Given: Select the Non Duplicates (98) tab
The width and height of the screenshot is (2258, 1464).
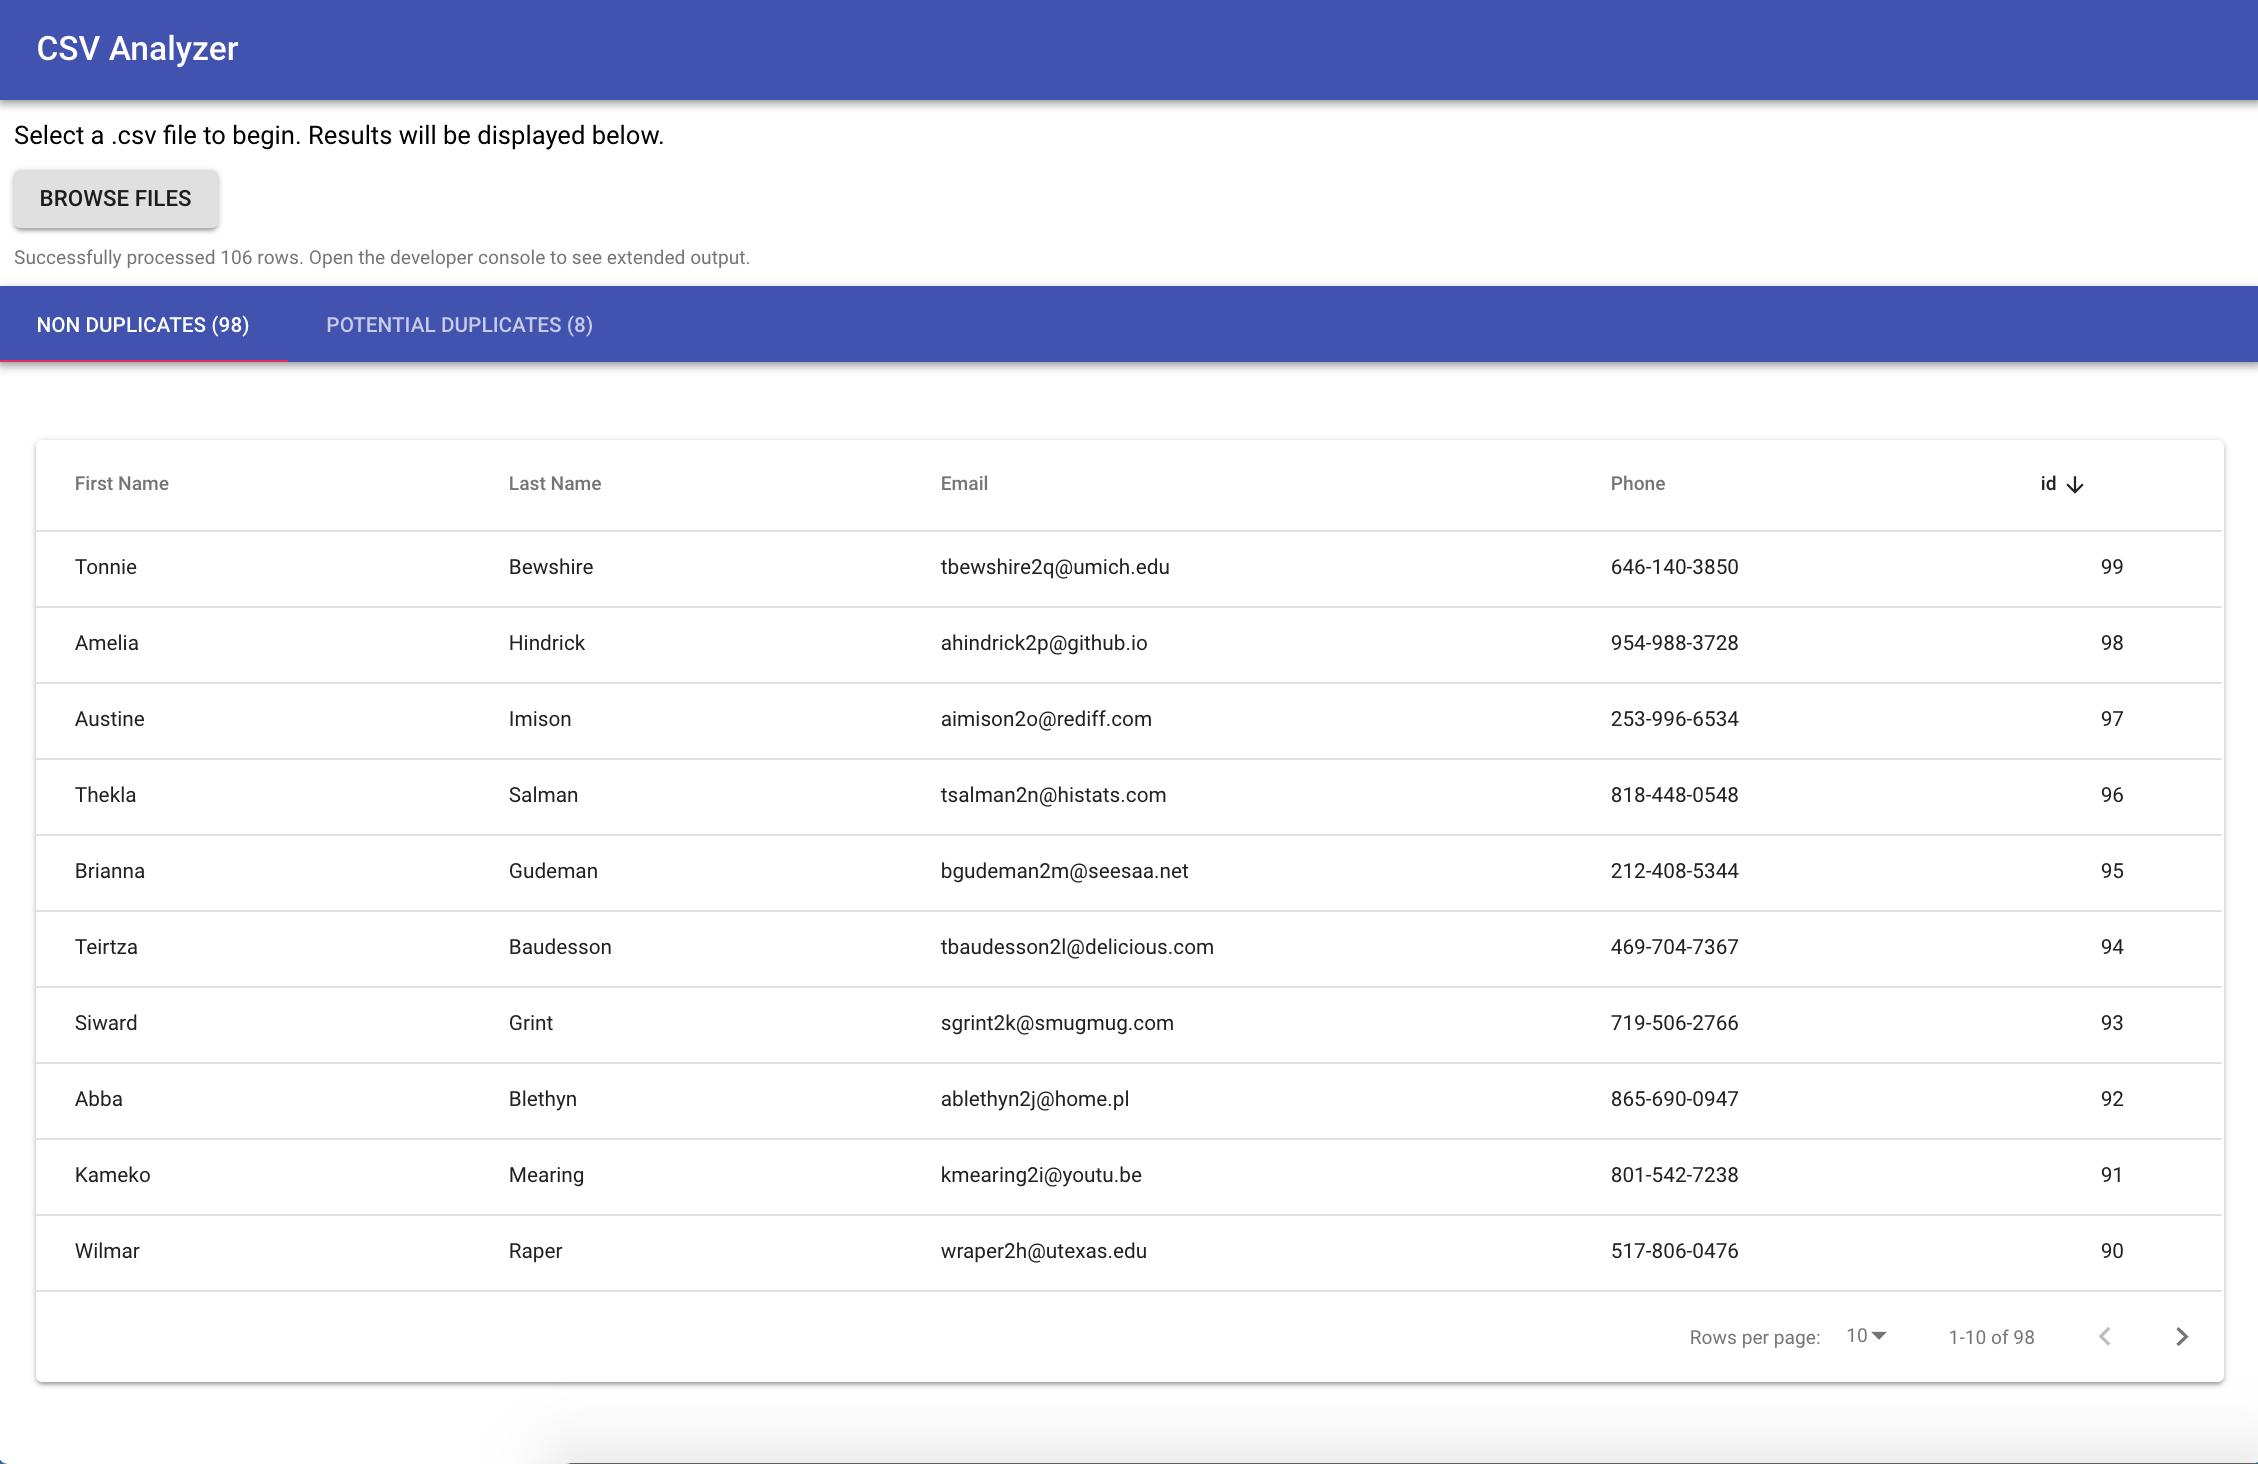Looking at the screenshot, I should click(143, 325).
